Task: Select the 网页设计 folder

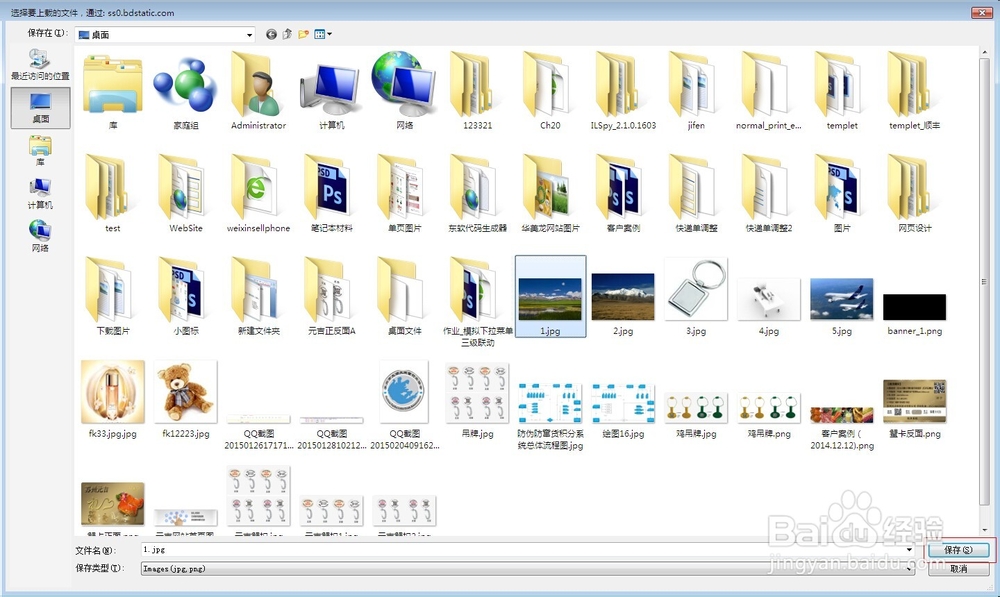Action: (x=915, y=195)
